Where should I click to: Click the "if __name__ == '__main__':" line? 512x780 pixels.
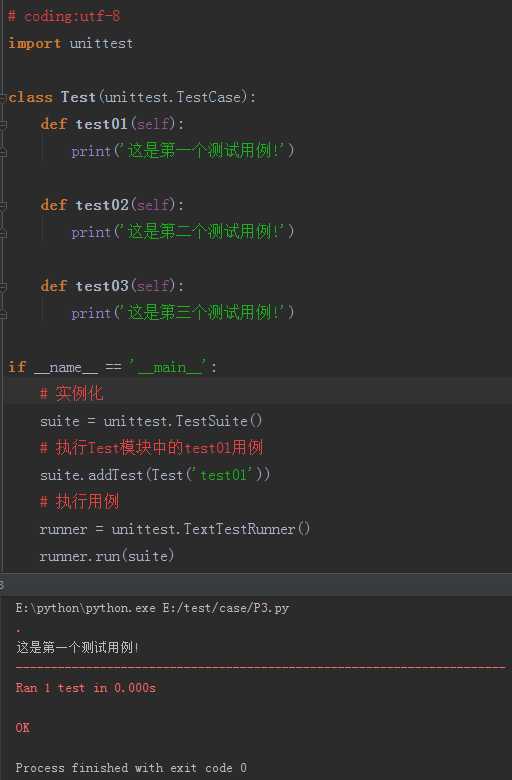112,368
